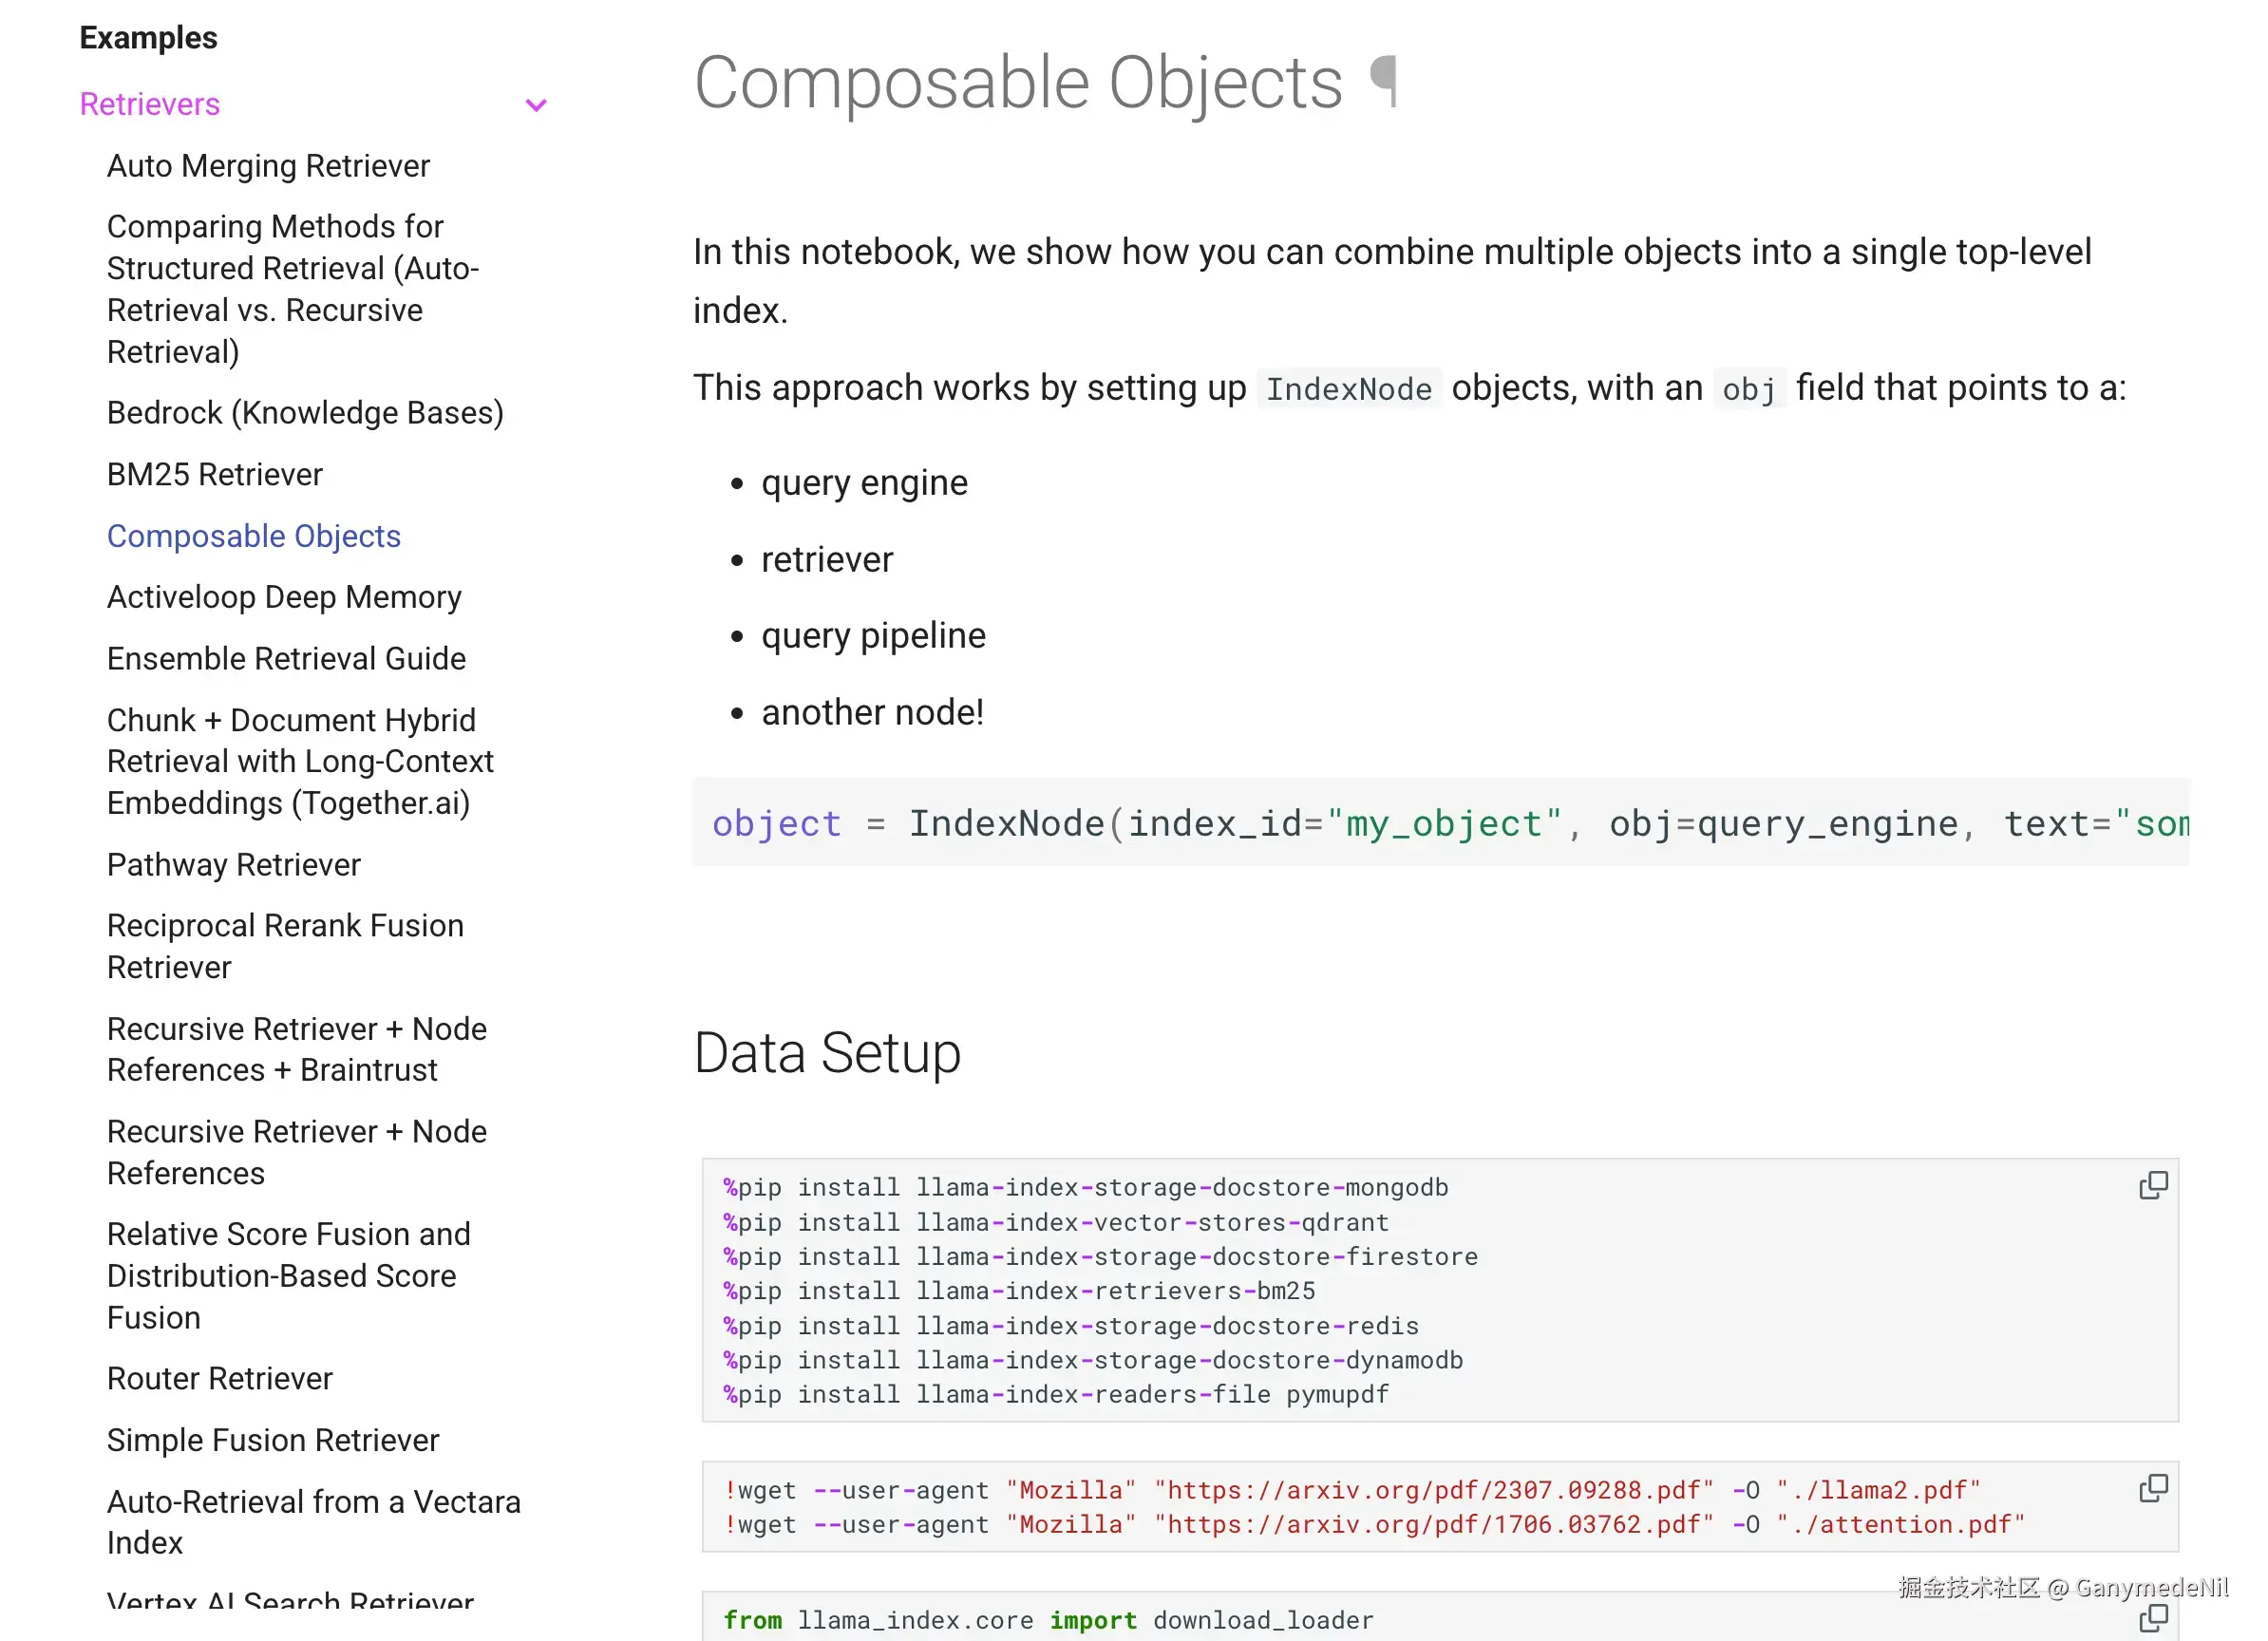Open Auto-Retrieval from a Vectara Index

point(313,1522)
